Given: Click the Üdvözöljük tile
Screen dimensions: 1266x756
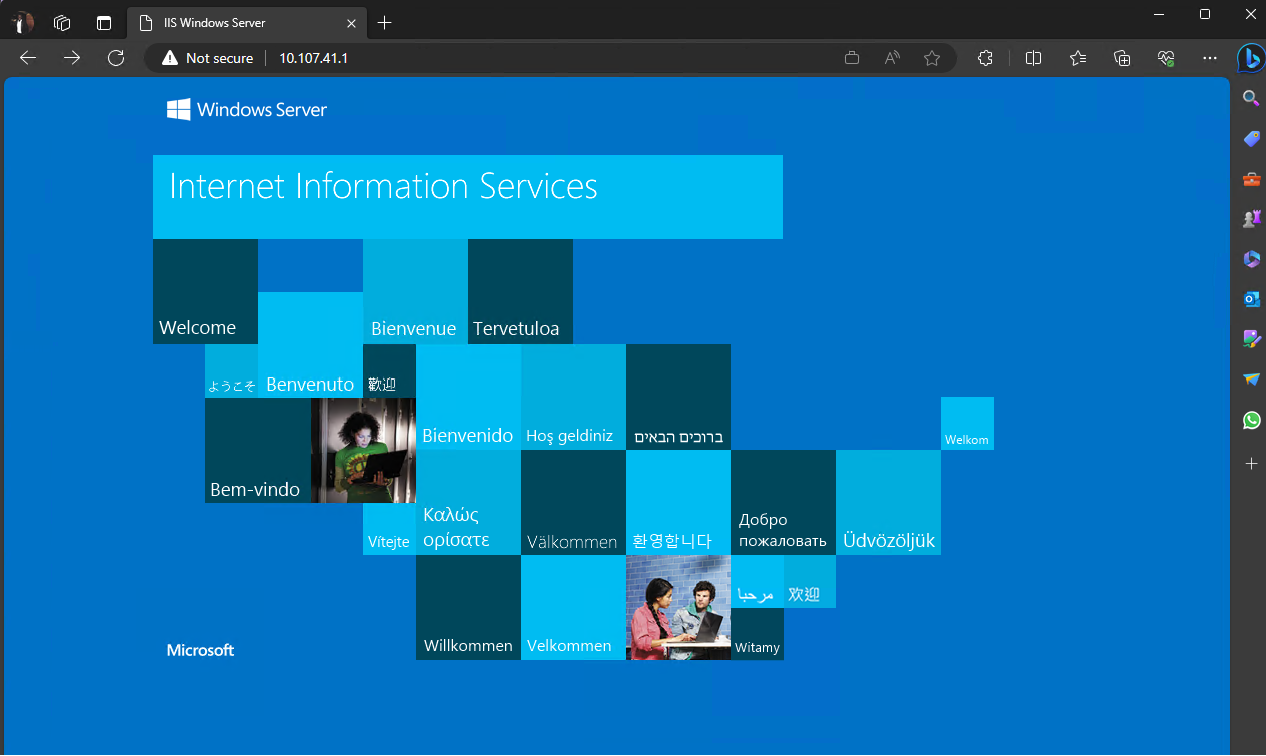Looking at the screenshot, I should pos(888,502).
